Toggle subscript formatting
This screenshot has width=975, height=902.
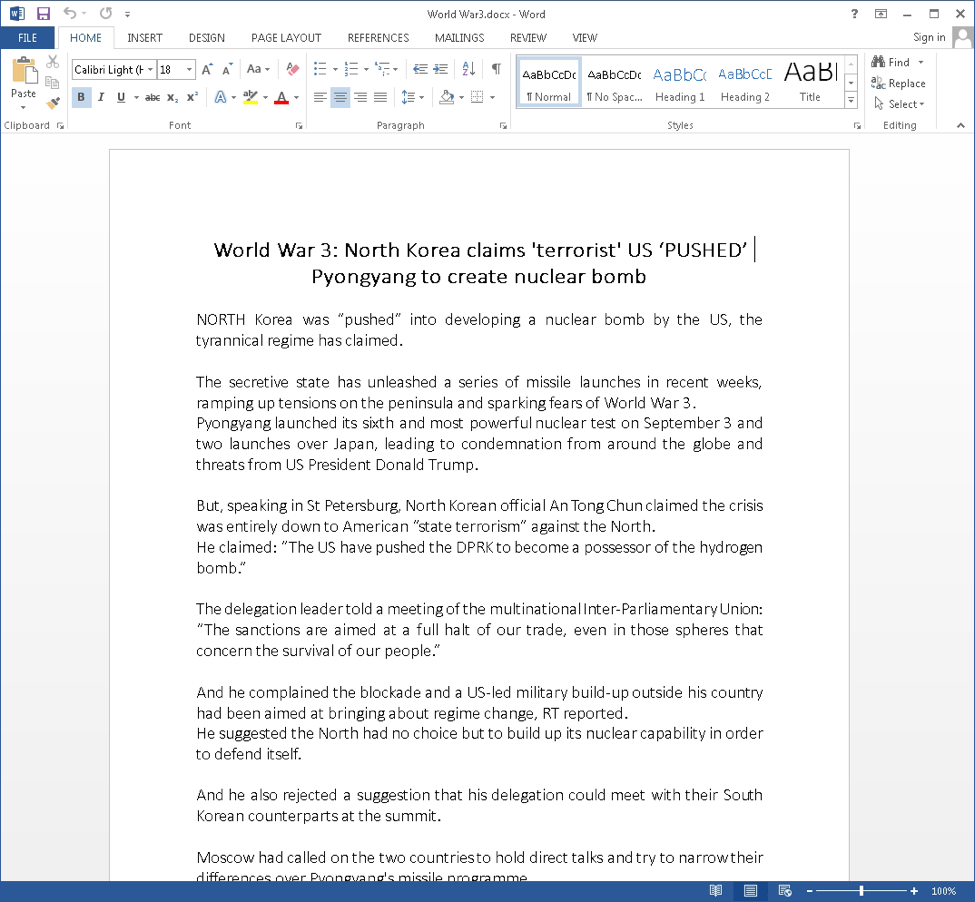(172, 98)
